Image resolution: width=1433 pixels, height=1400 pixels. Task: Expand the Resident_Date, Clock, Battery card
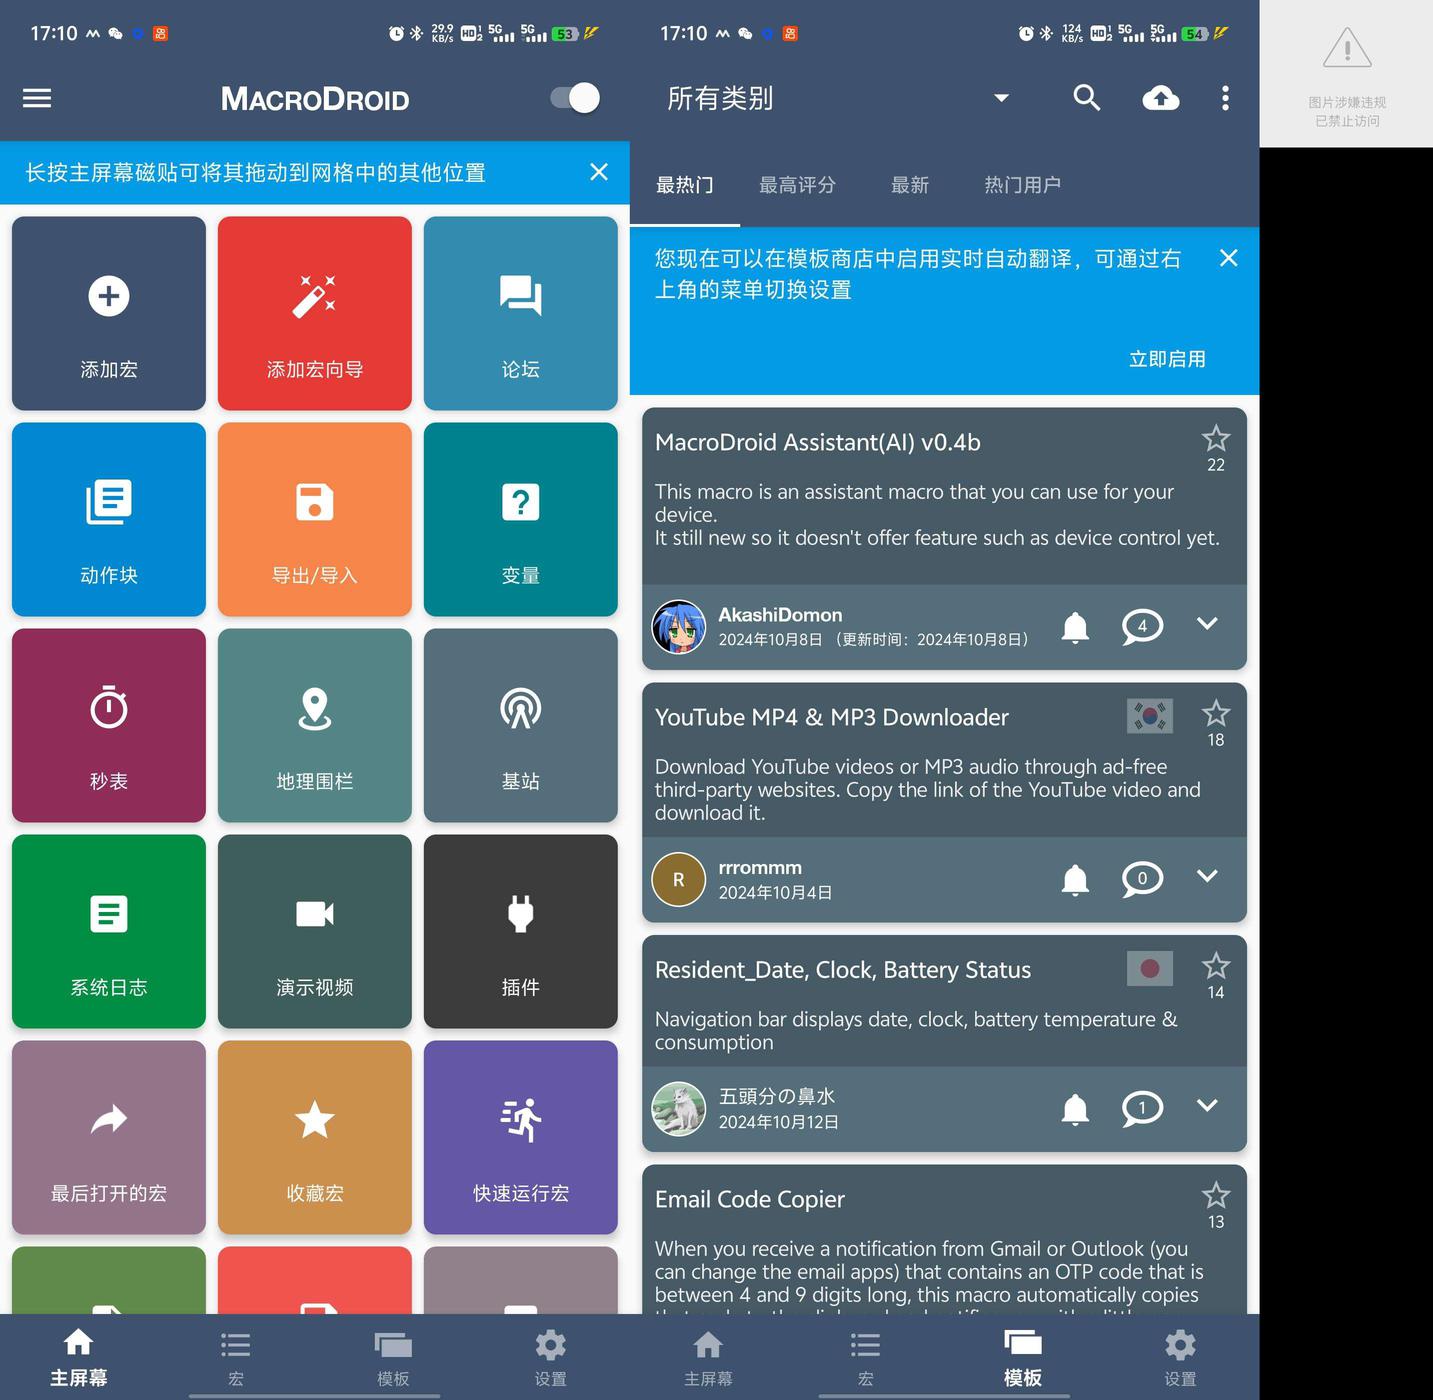(1207, 1106)
